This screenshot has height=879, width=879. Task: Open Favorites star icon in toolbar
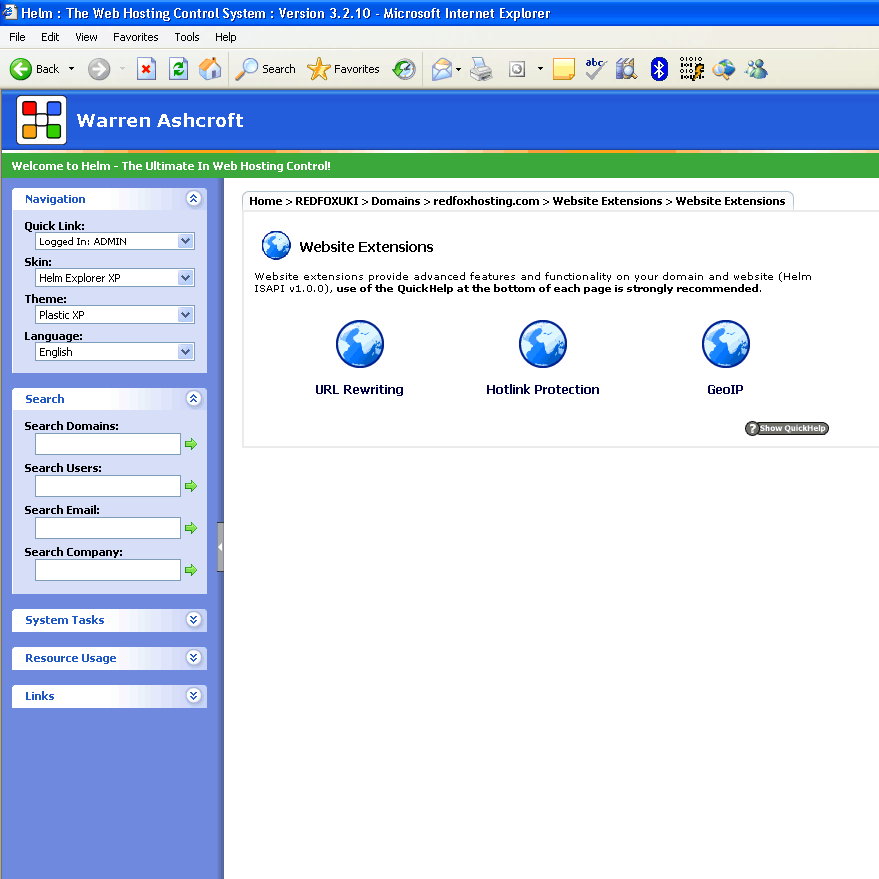coord(343,70)
